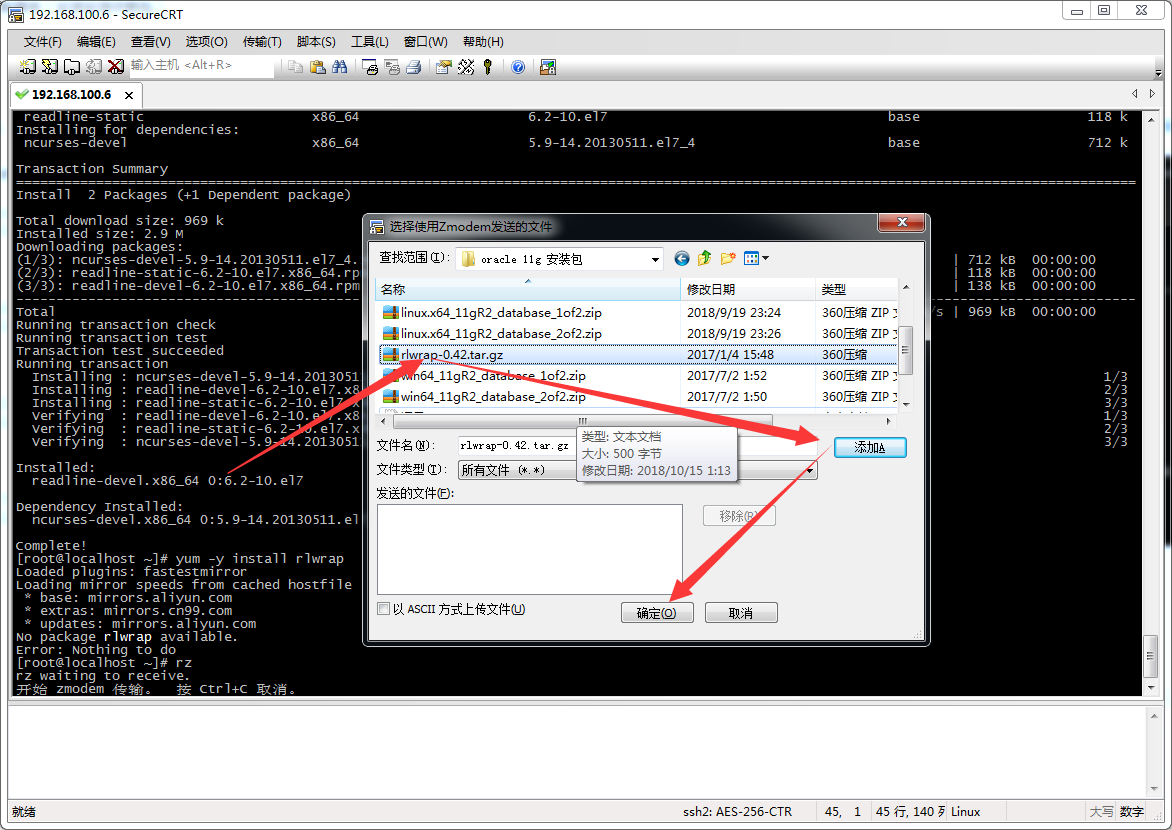Click ssh2: AES-256-CTR in status bar
1172x830 pixels.
pyautogui.click(x=737, y=811)
